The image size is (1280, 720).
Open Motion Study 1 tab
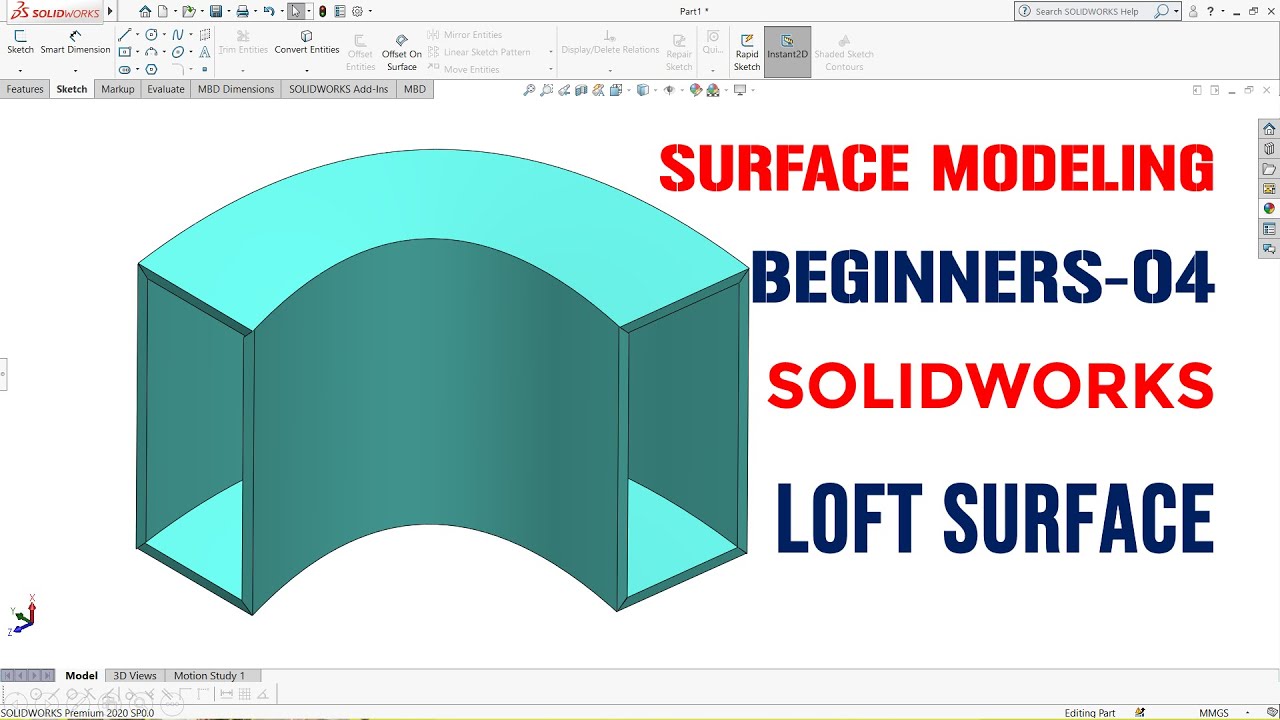[209, 676]
